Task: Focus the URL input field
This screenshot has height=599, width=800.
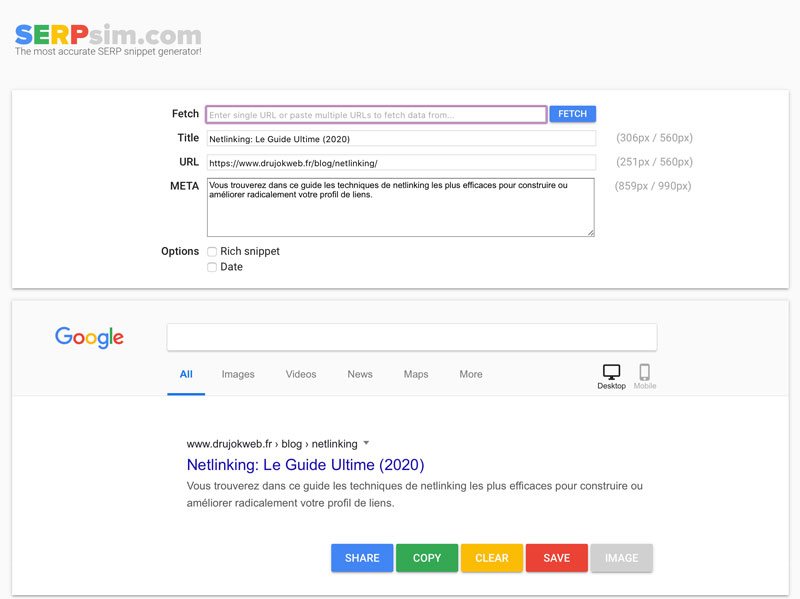Action: (x=401, y=162)
